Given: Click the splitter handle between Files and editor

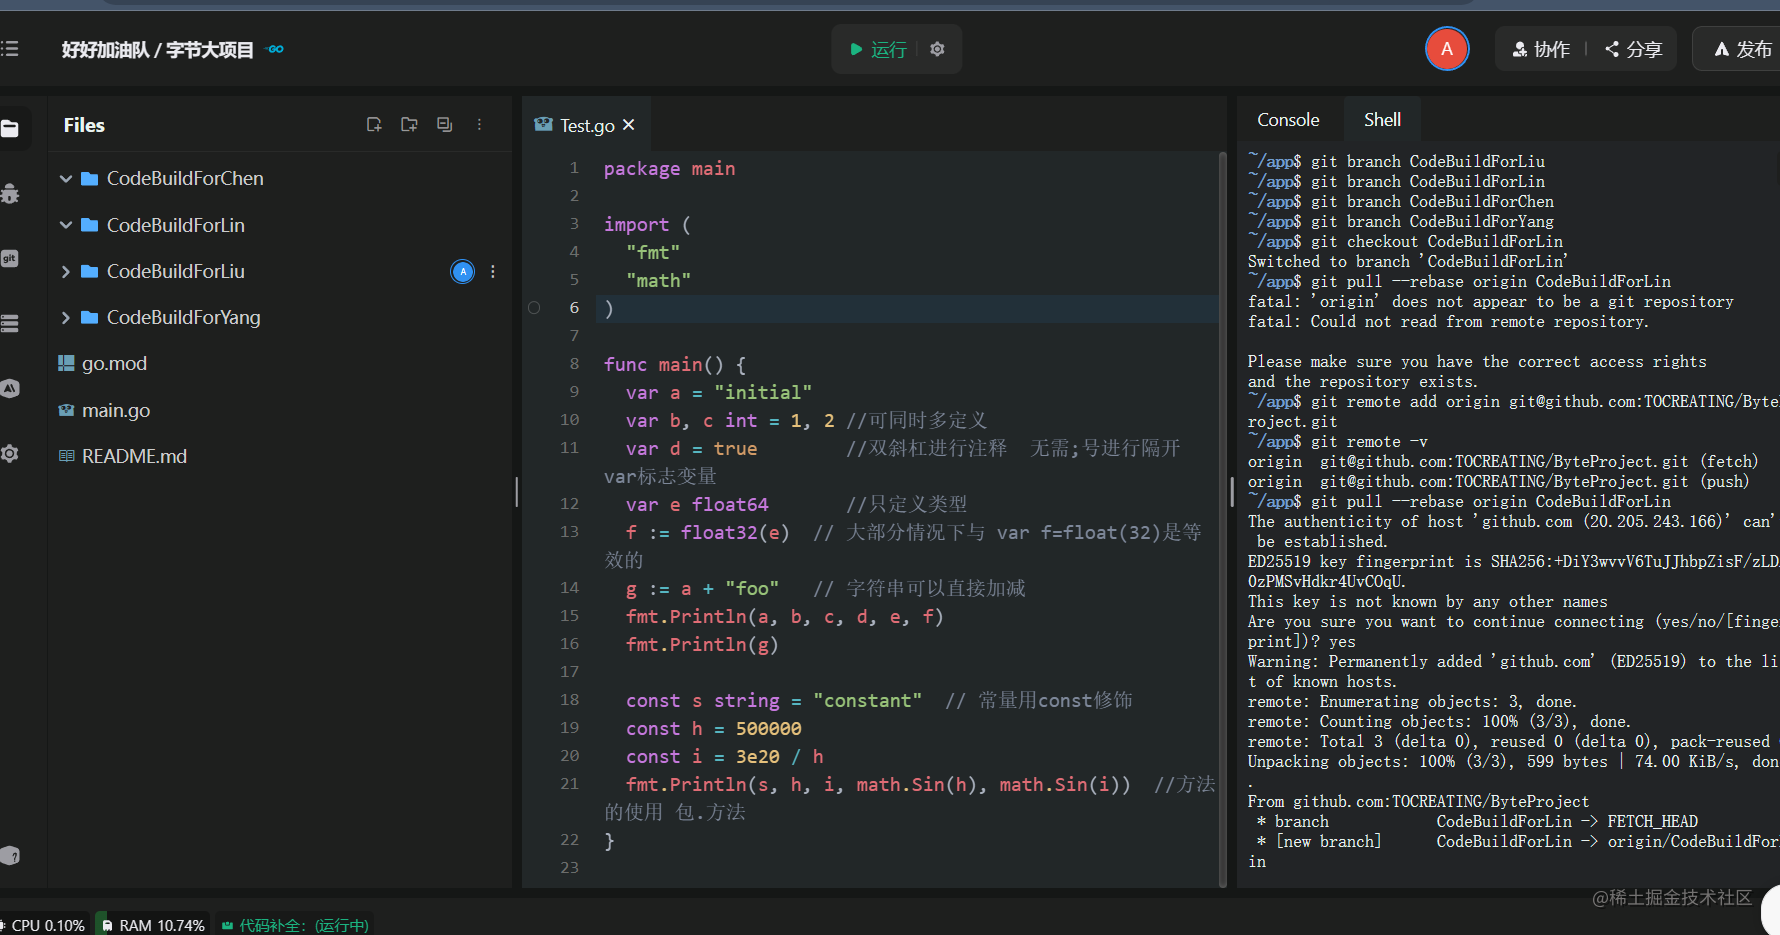Looking at the screenshot, I should pyautogui.click(x=517, y=491).
